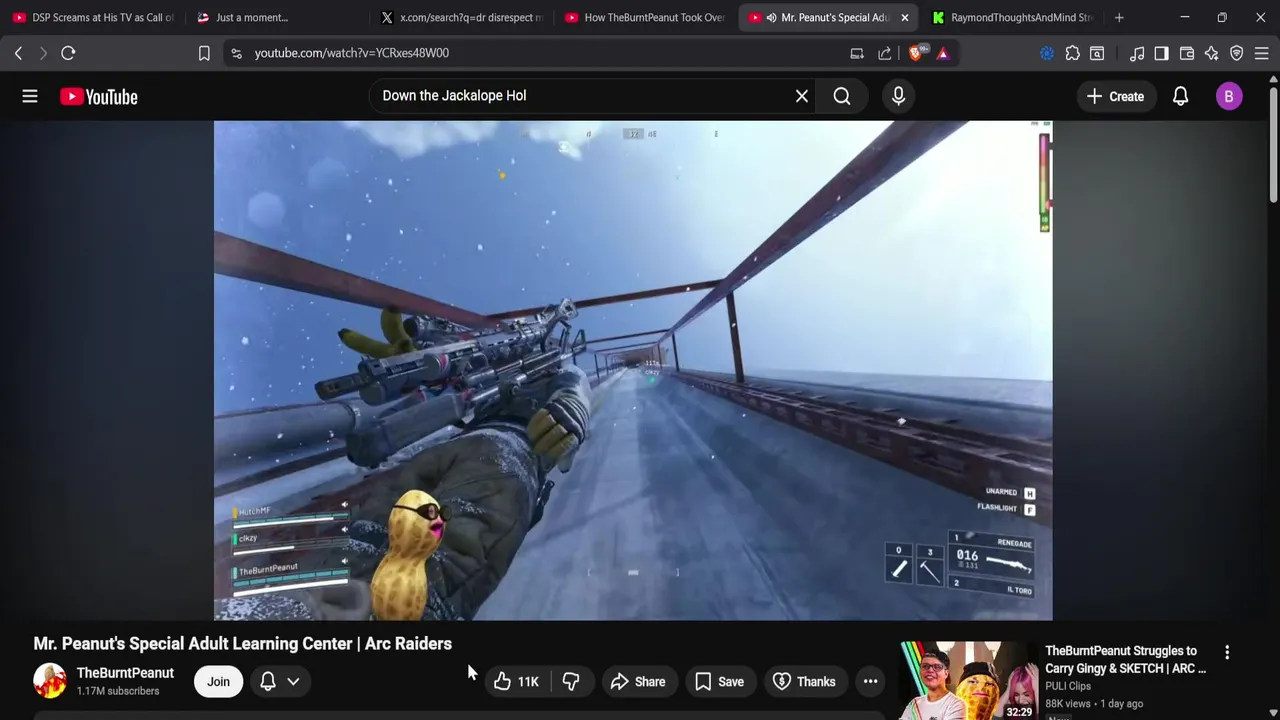Viewport: 1280px width, 720px height.
Task: Go back in browser history
Action: 18,53
